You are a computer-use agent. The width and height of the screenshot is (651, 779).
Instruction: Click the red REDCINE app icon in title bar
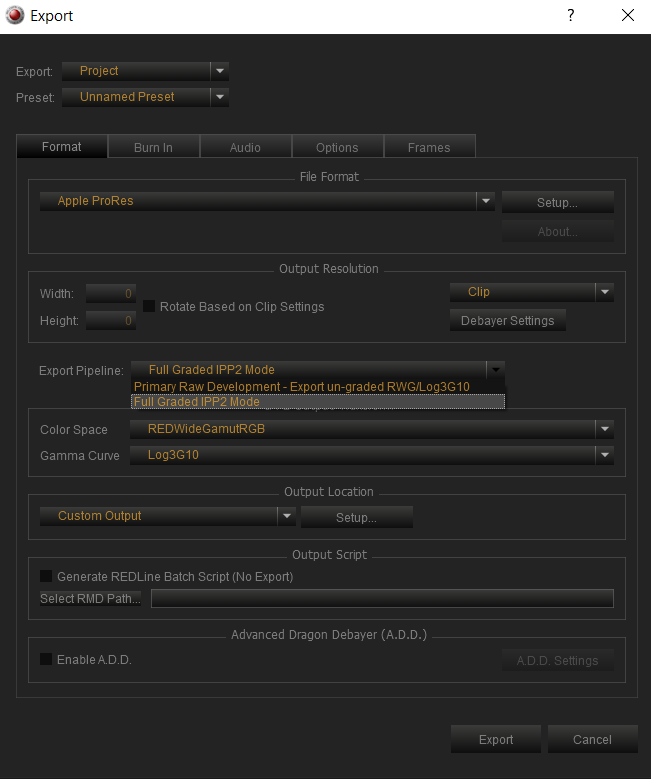tap(14, 15)
